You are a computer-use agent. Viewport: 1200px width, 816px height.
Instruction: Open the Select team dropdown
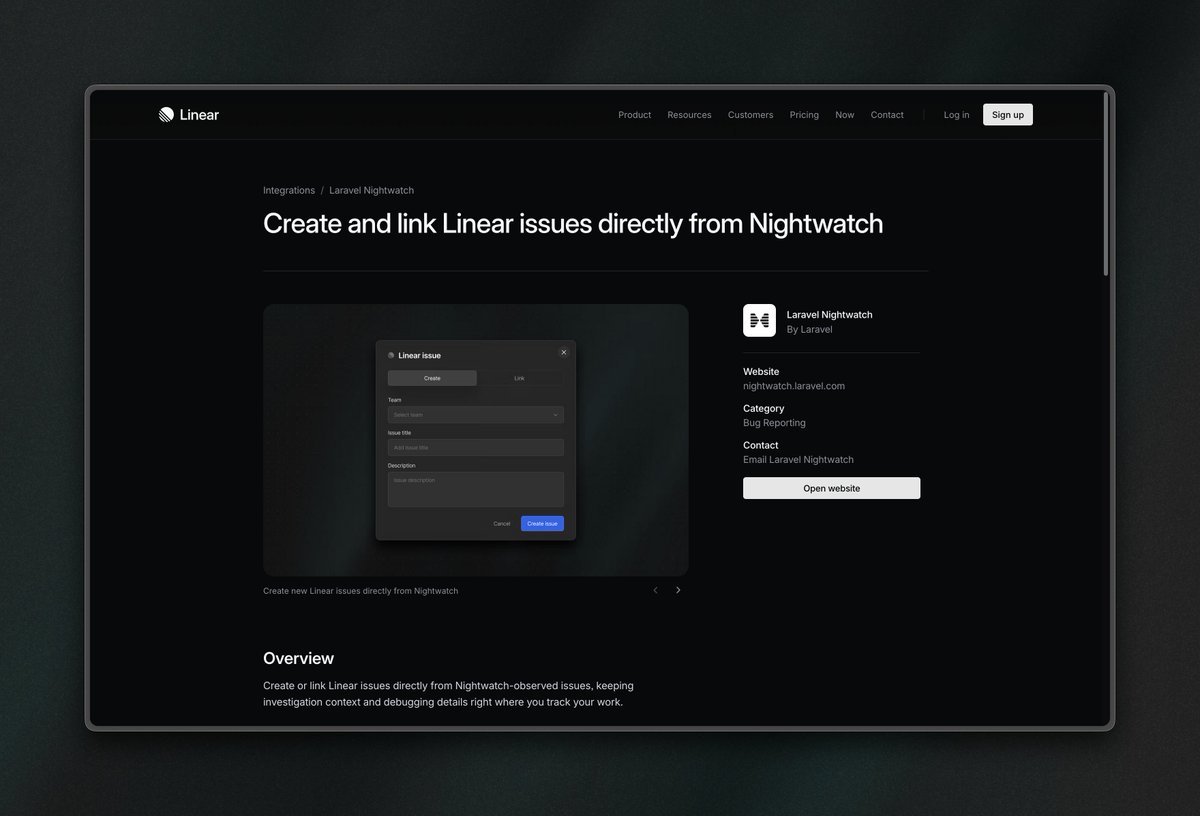click(x=475, y=414)
